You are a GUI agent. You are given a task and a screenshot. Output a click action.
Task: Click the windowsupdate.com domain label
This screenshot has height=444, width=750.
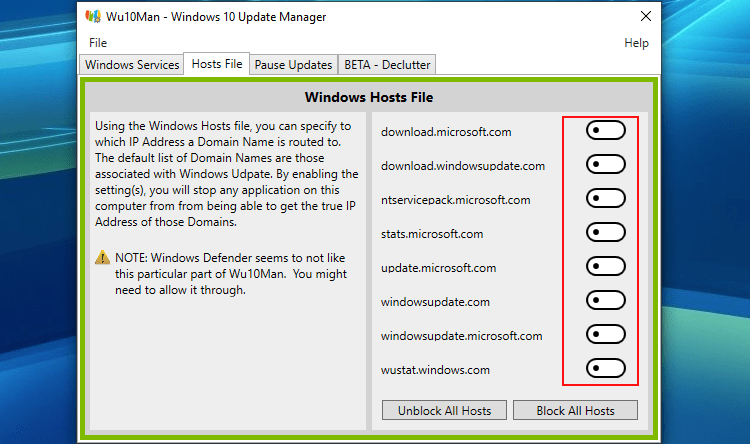[435, 302]
